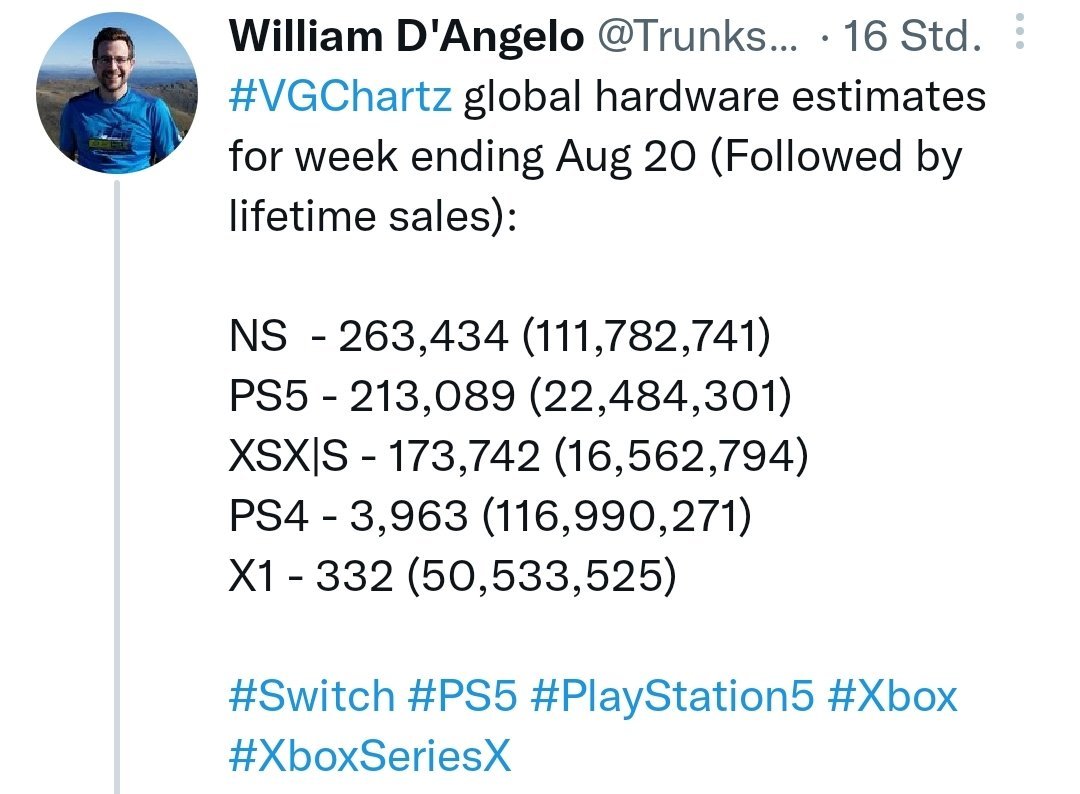Screen dimensions: 1080x794
Task: Open the #VGChartz hashtag
Action: click(x=340, y=96)
